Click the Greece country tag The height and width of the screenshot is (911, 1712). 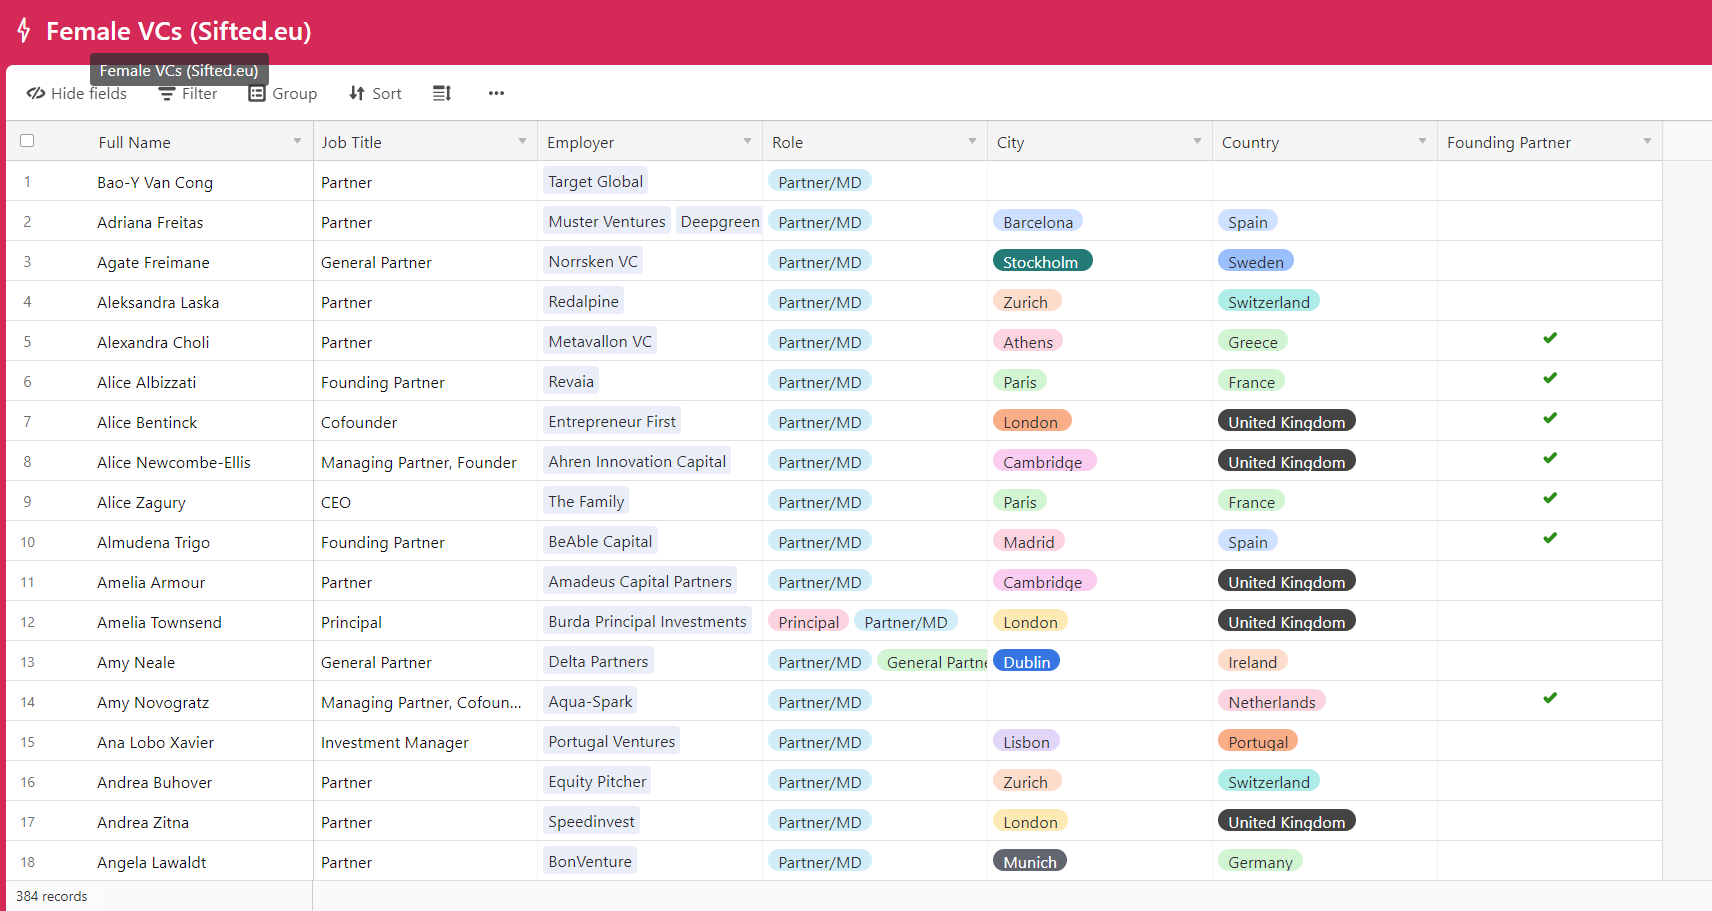[x=1253, y=341]
